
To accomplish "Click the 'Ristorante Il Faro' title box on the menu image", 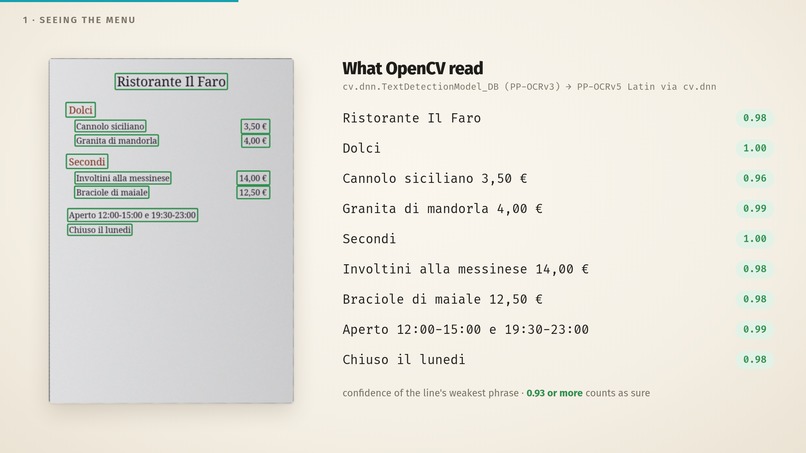I will (x=171, y=81).
